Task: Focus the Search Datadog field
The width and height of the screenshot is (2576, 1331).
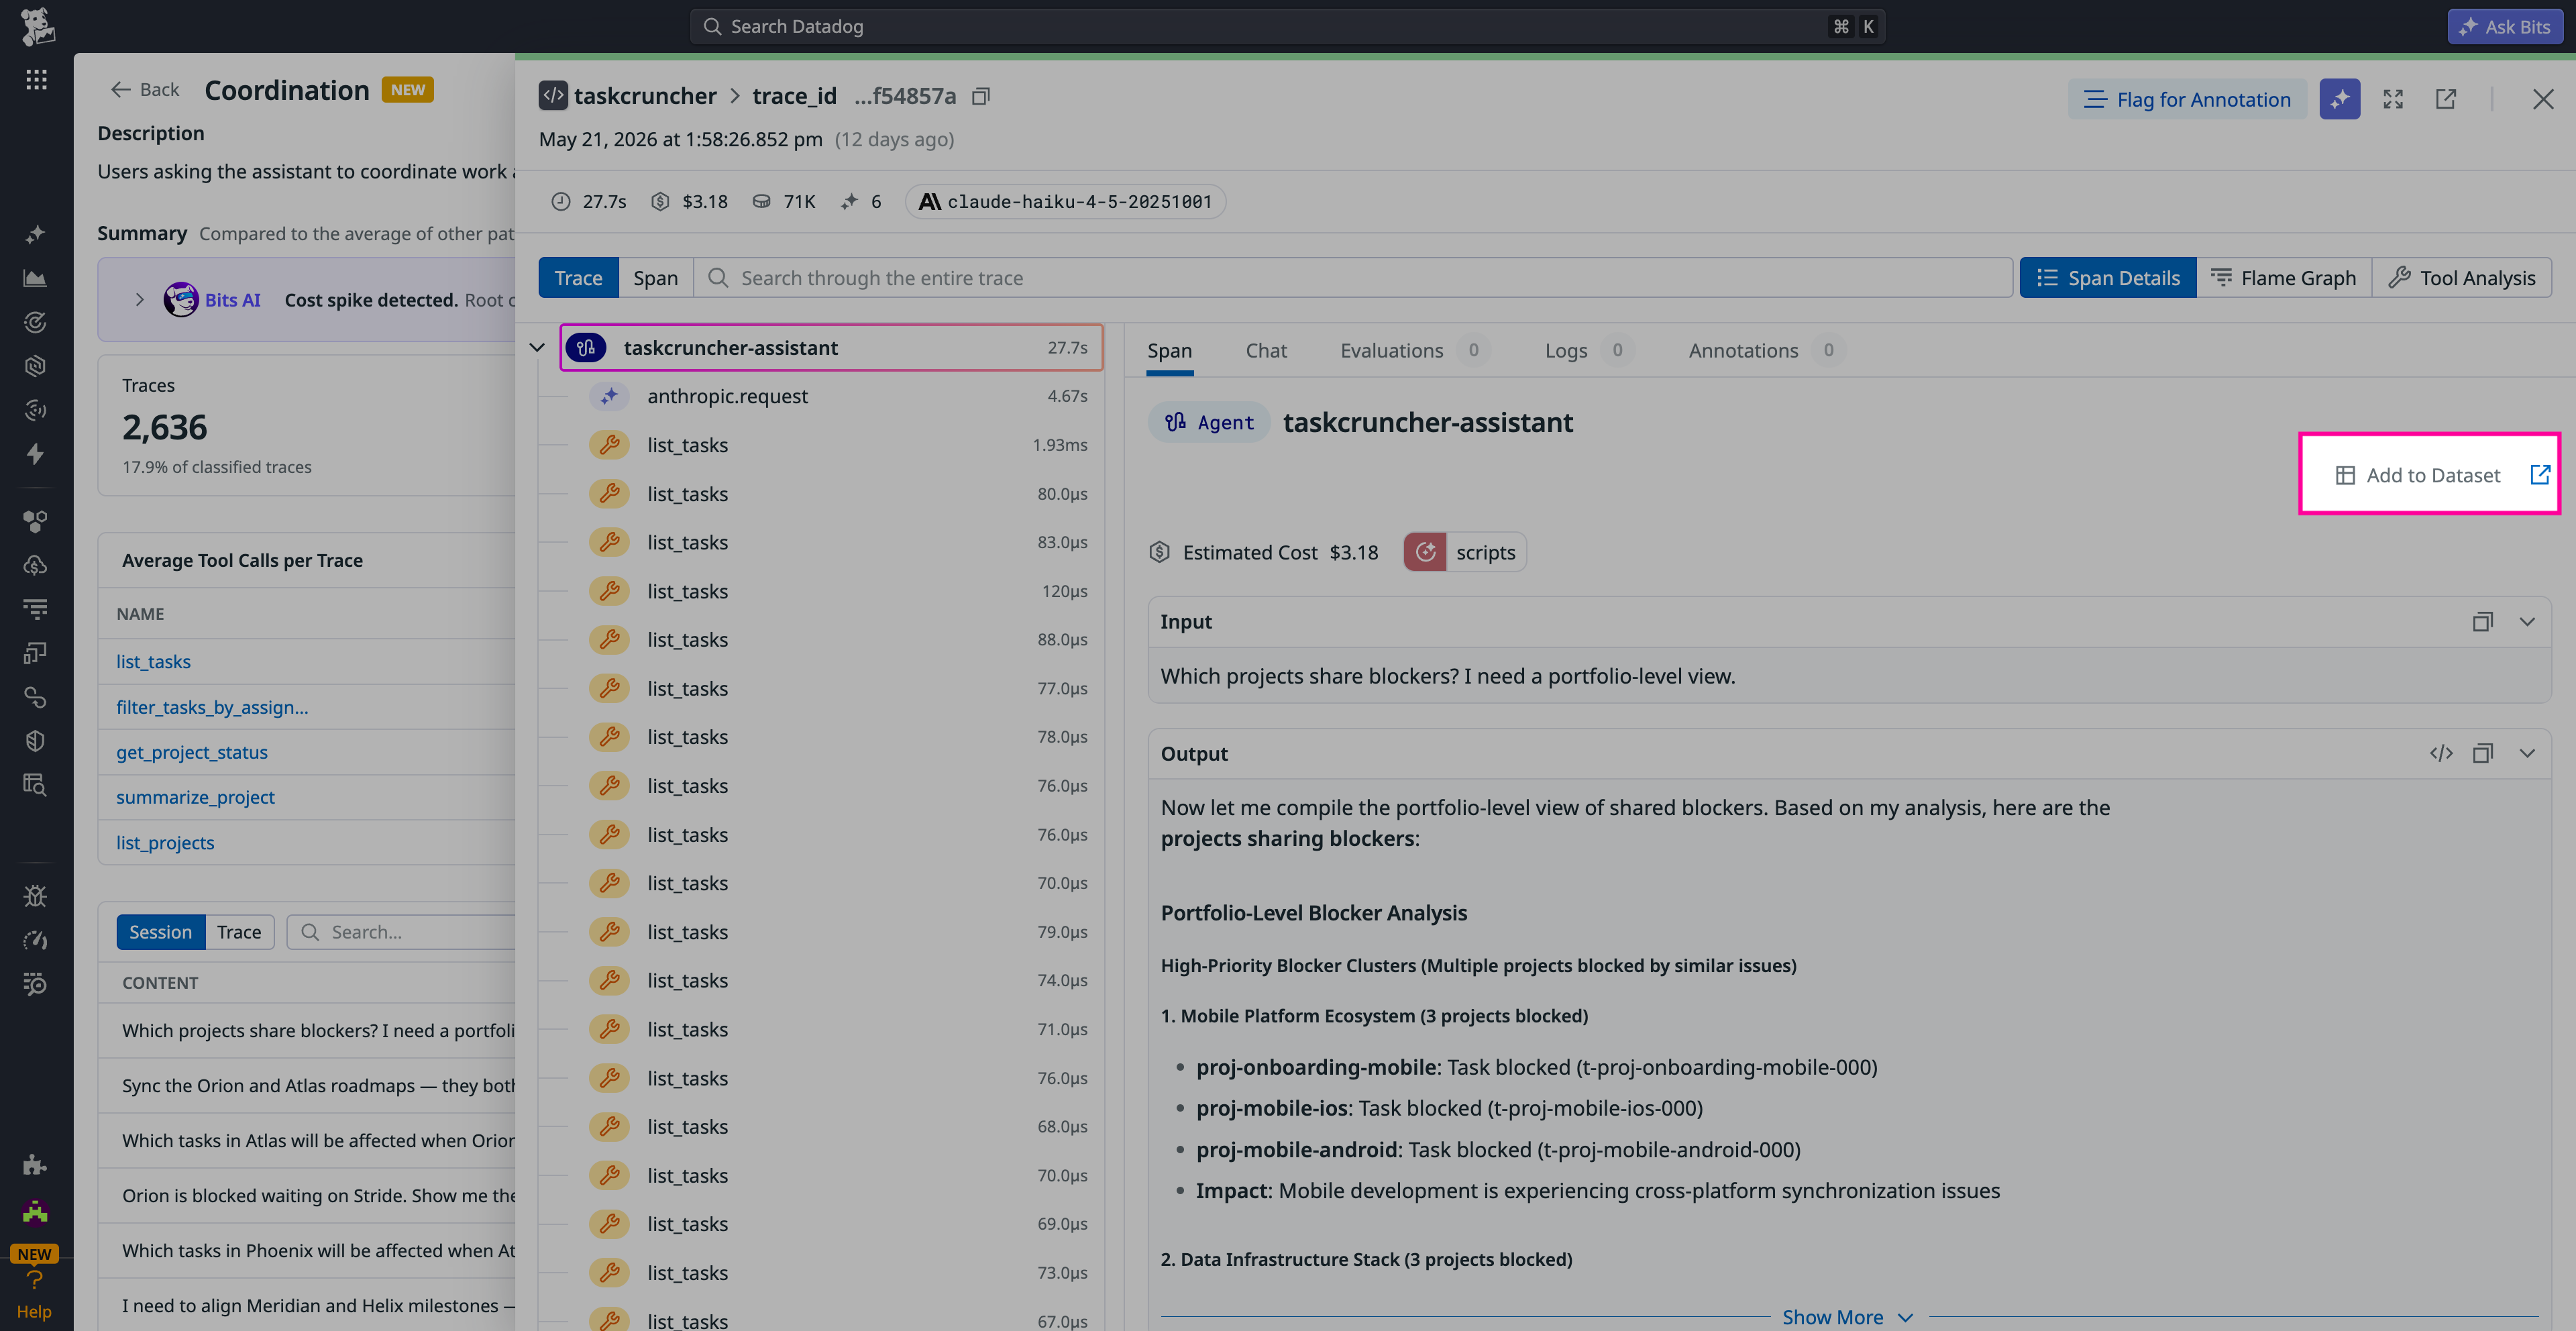Action: click(x=1287, y=27)
